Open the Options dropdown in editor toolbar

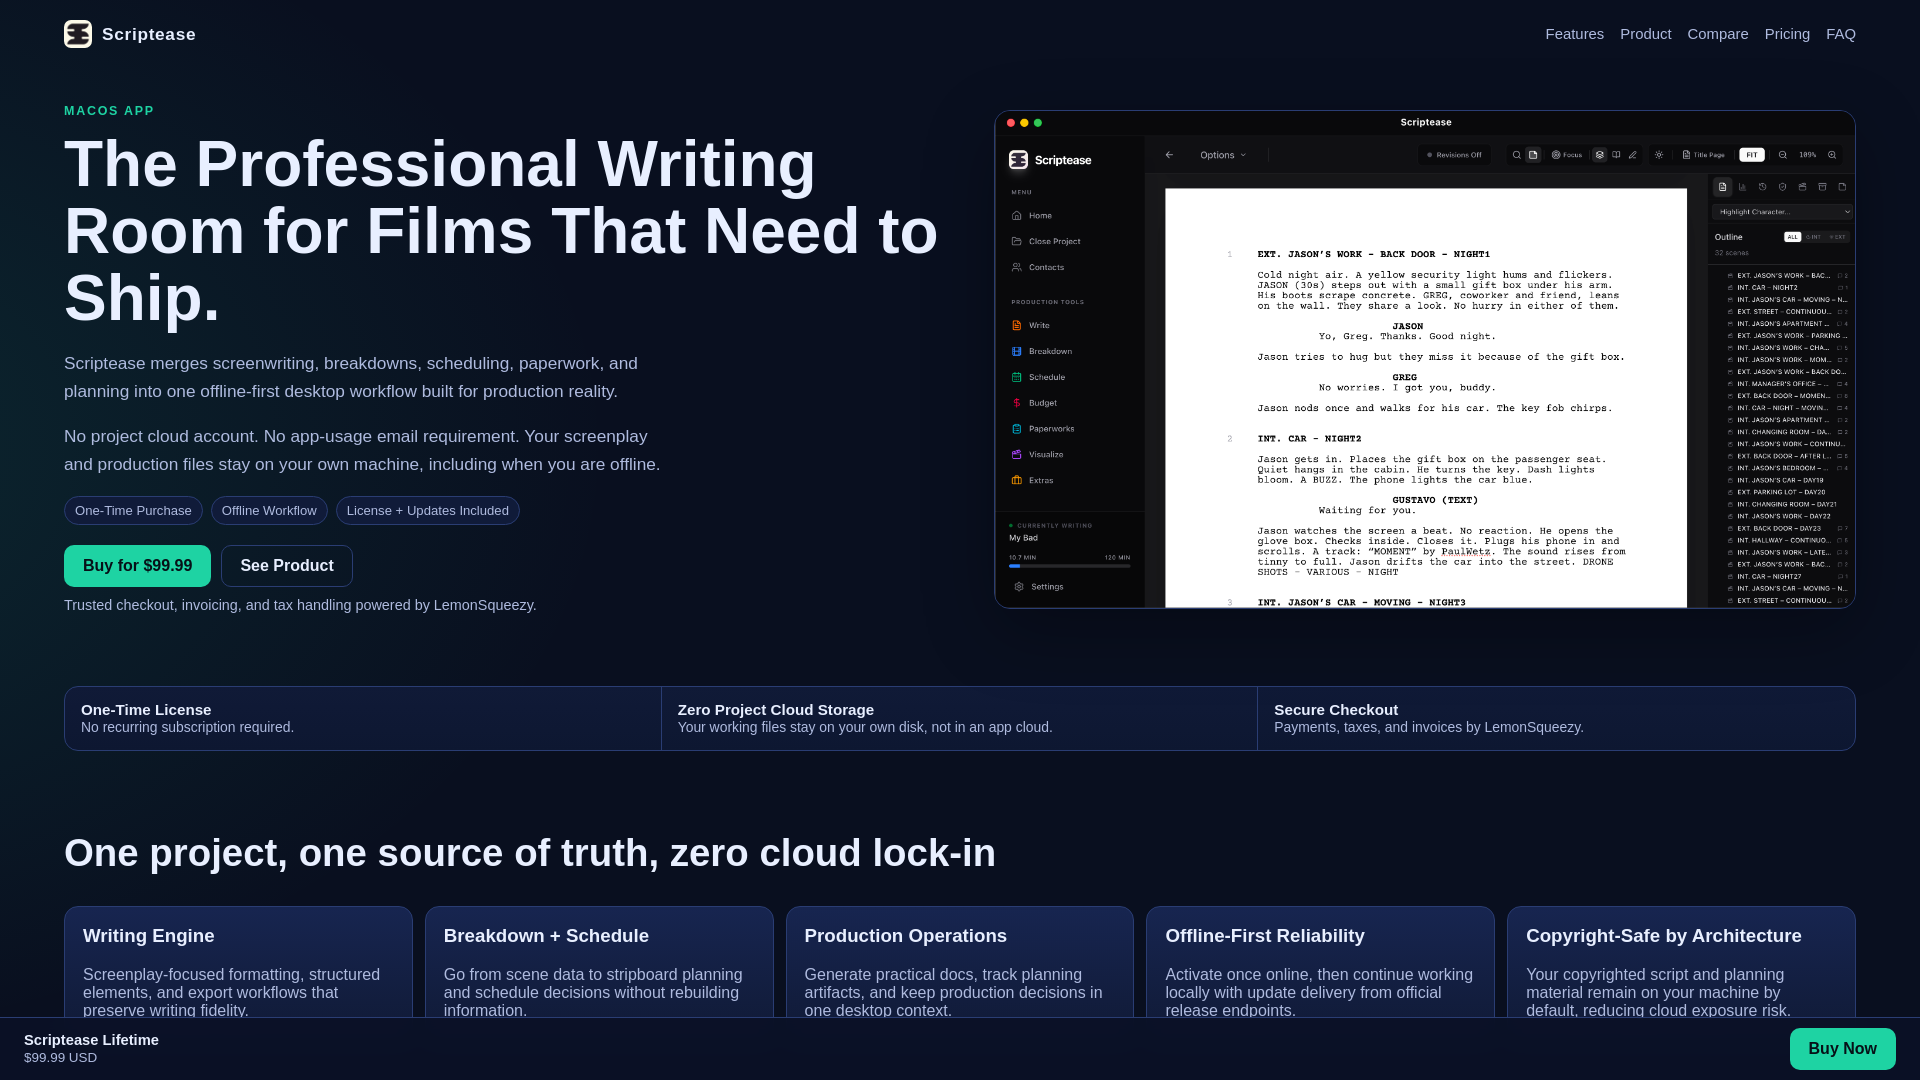[1223, 155]
